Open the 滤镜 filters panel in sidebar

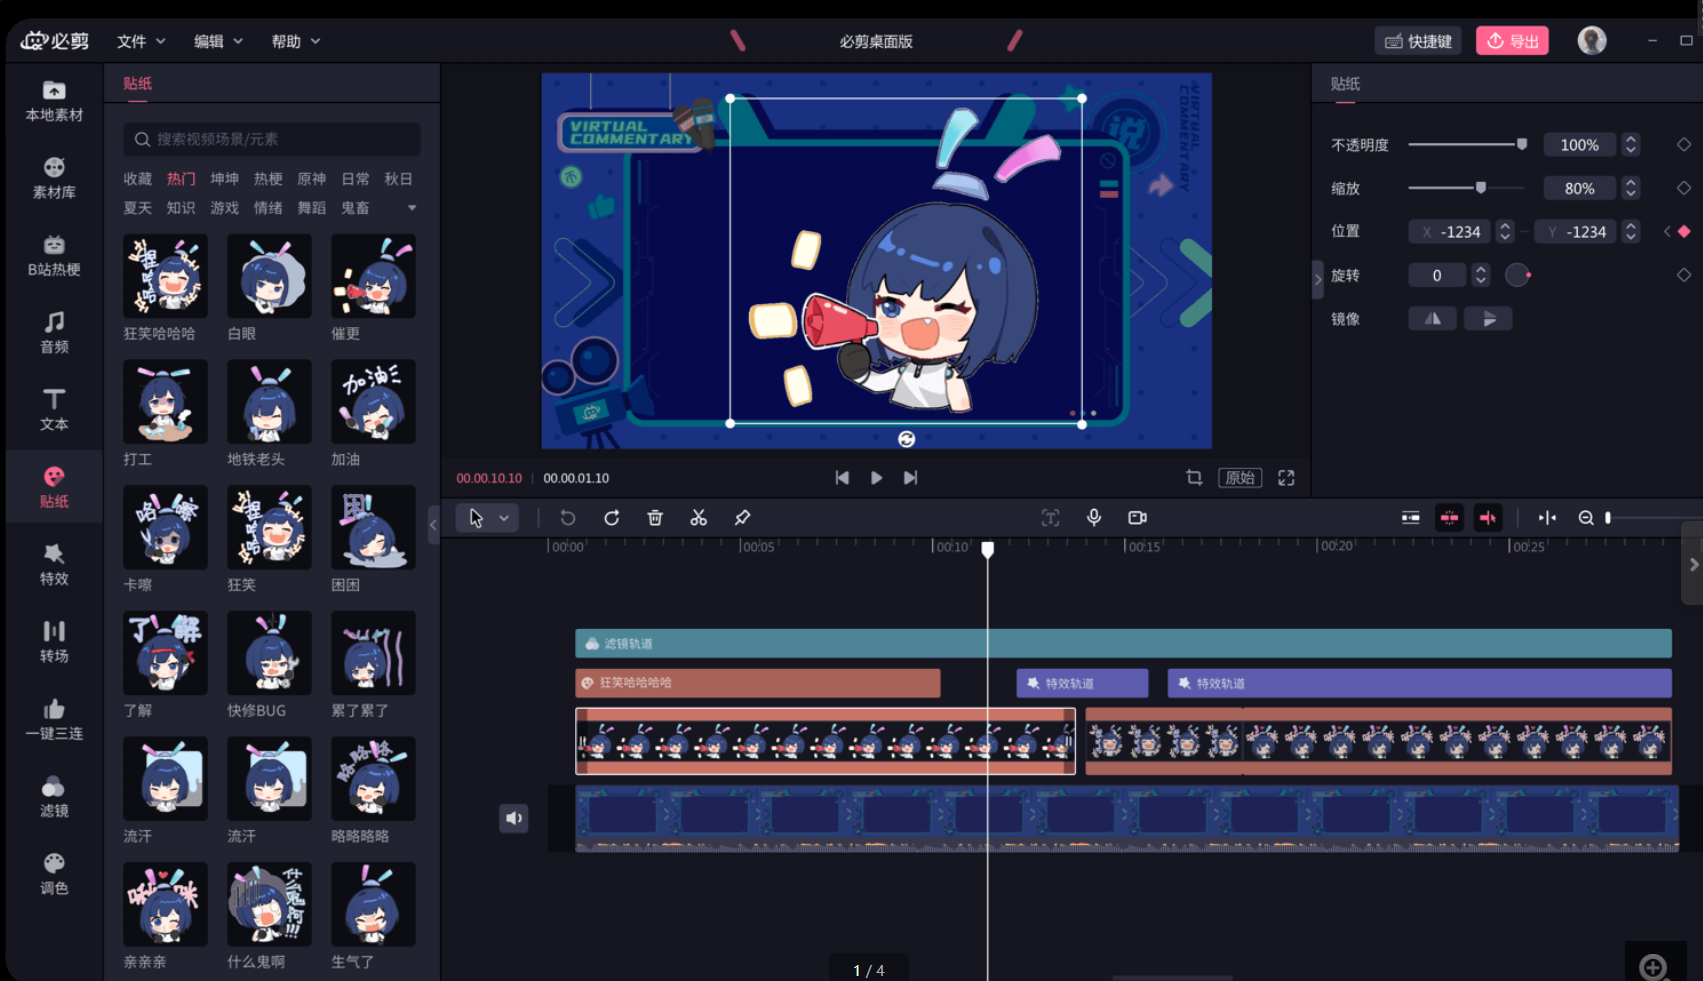pyautogui.click(x=54, y=797)
